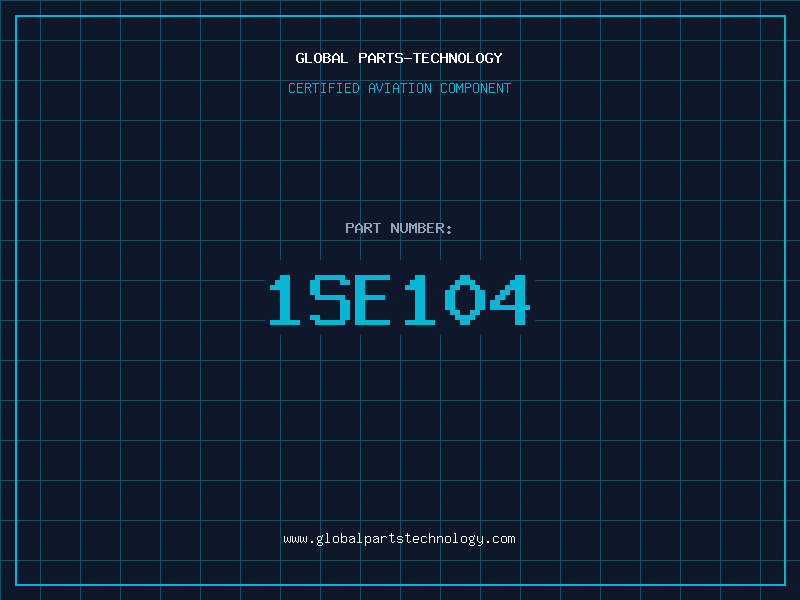This screenshot has width=800, height=600.
Task: Click the www prefix of the website address
Action: pyautogui.click(x=295, y=539)
